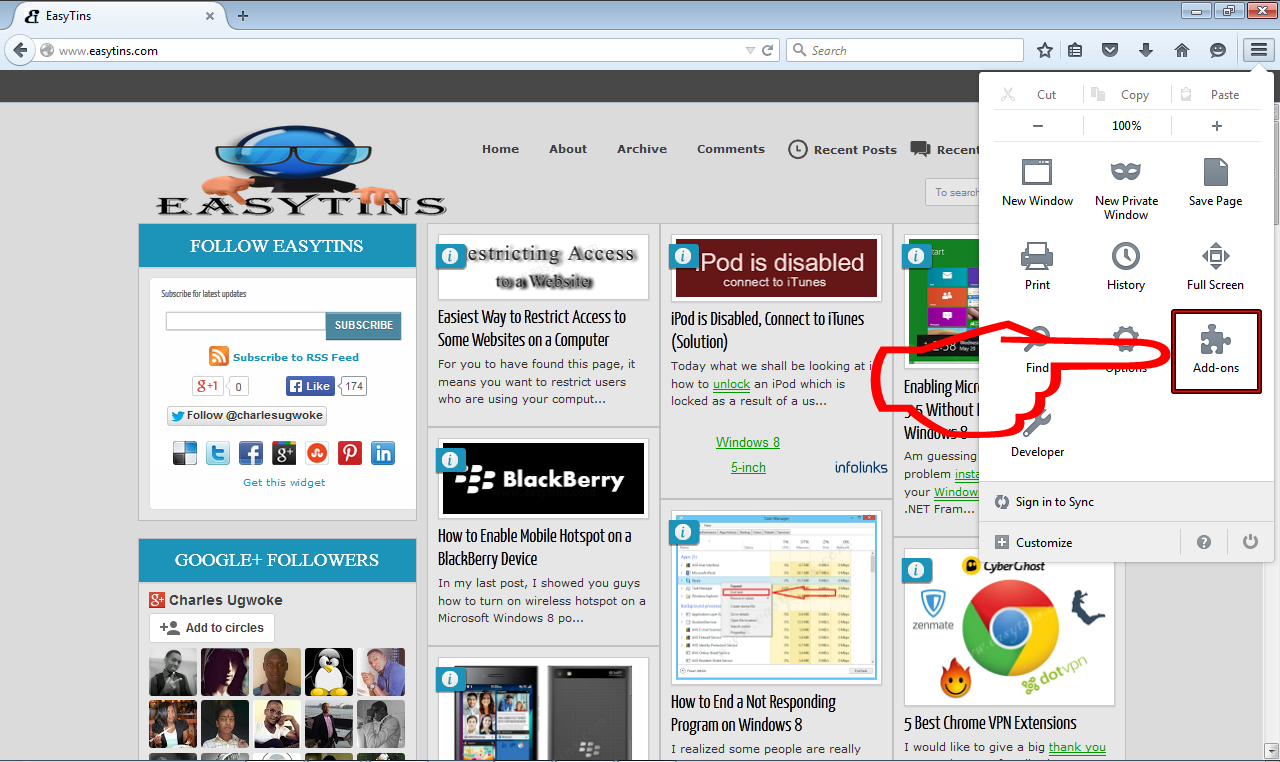Reload the current page
Viewport: 1280px width, 762px height.
tap(768, 50)
